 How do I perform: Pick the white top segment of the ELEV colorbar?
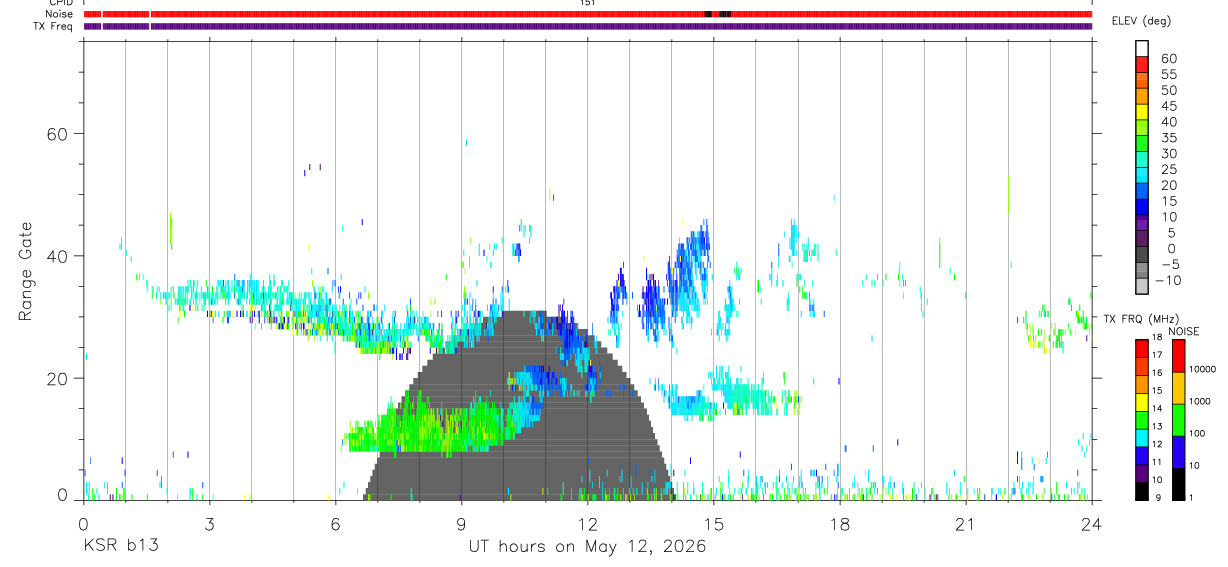(x=1142, y=47)
